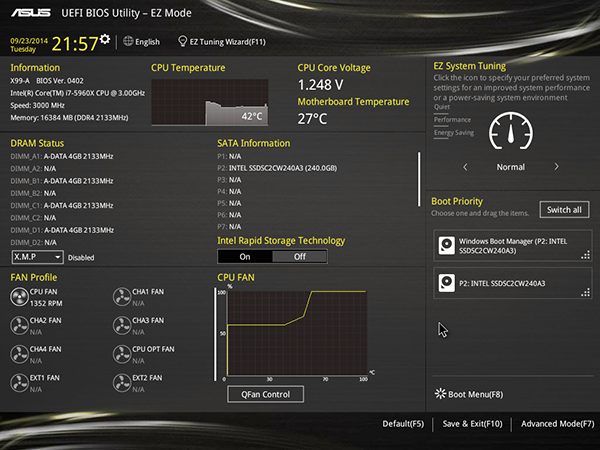Click the 1.248 V core voltage value
The height and width of the screenshot is (450, 600).
point(321,85)
